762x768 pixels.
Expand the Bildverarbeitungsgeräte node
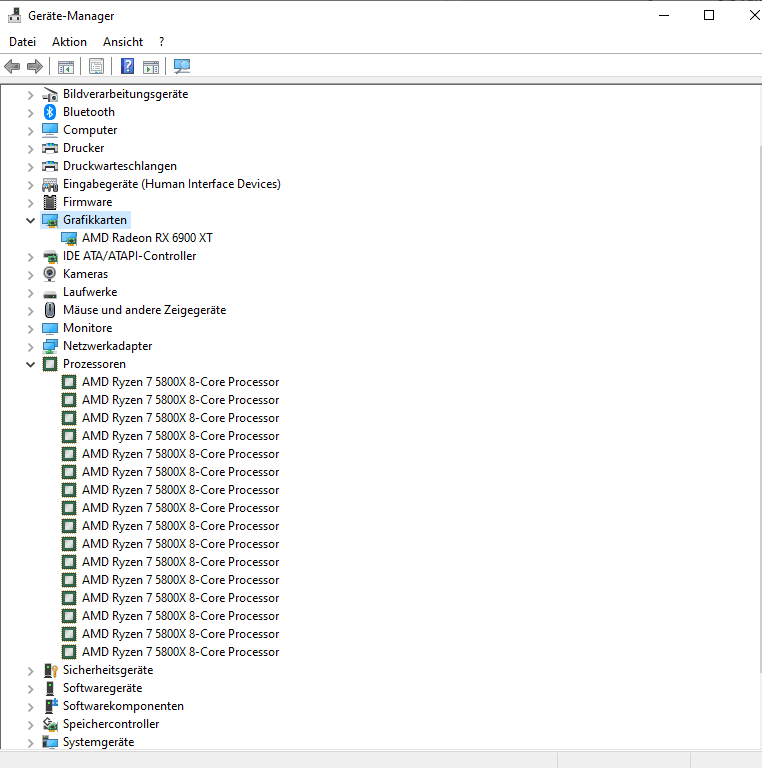point(30,95)
